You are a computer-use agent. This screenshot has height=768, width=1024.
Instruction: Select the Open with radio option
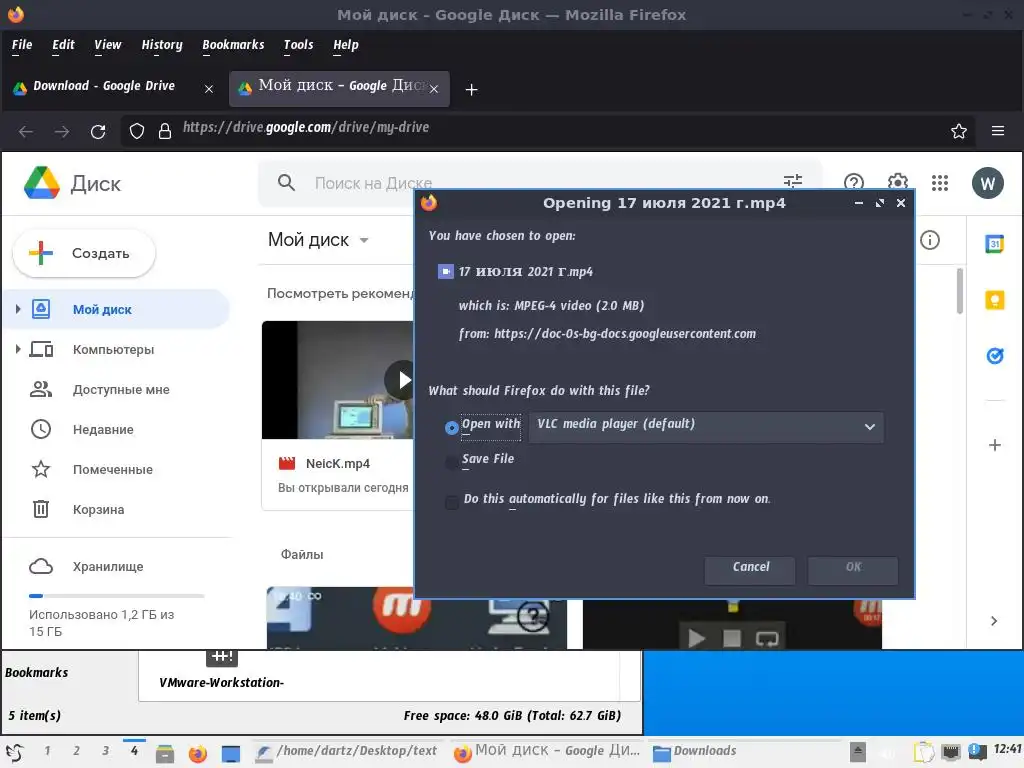pyautogui.click(x=451, y=428)
